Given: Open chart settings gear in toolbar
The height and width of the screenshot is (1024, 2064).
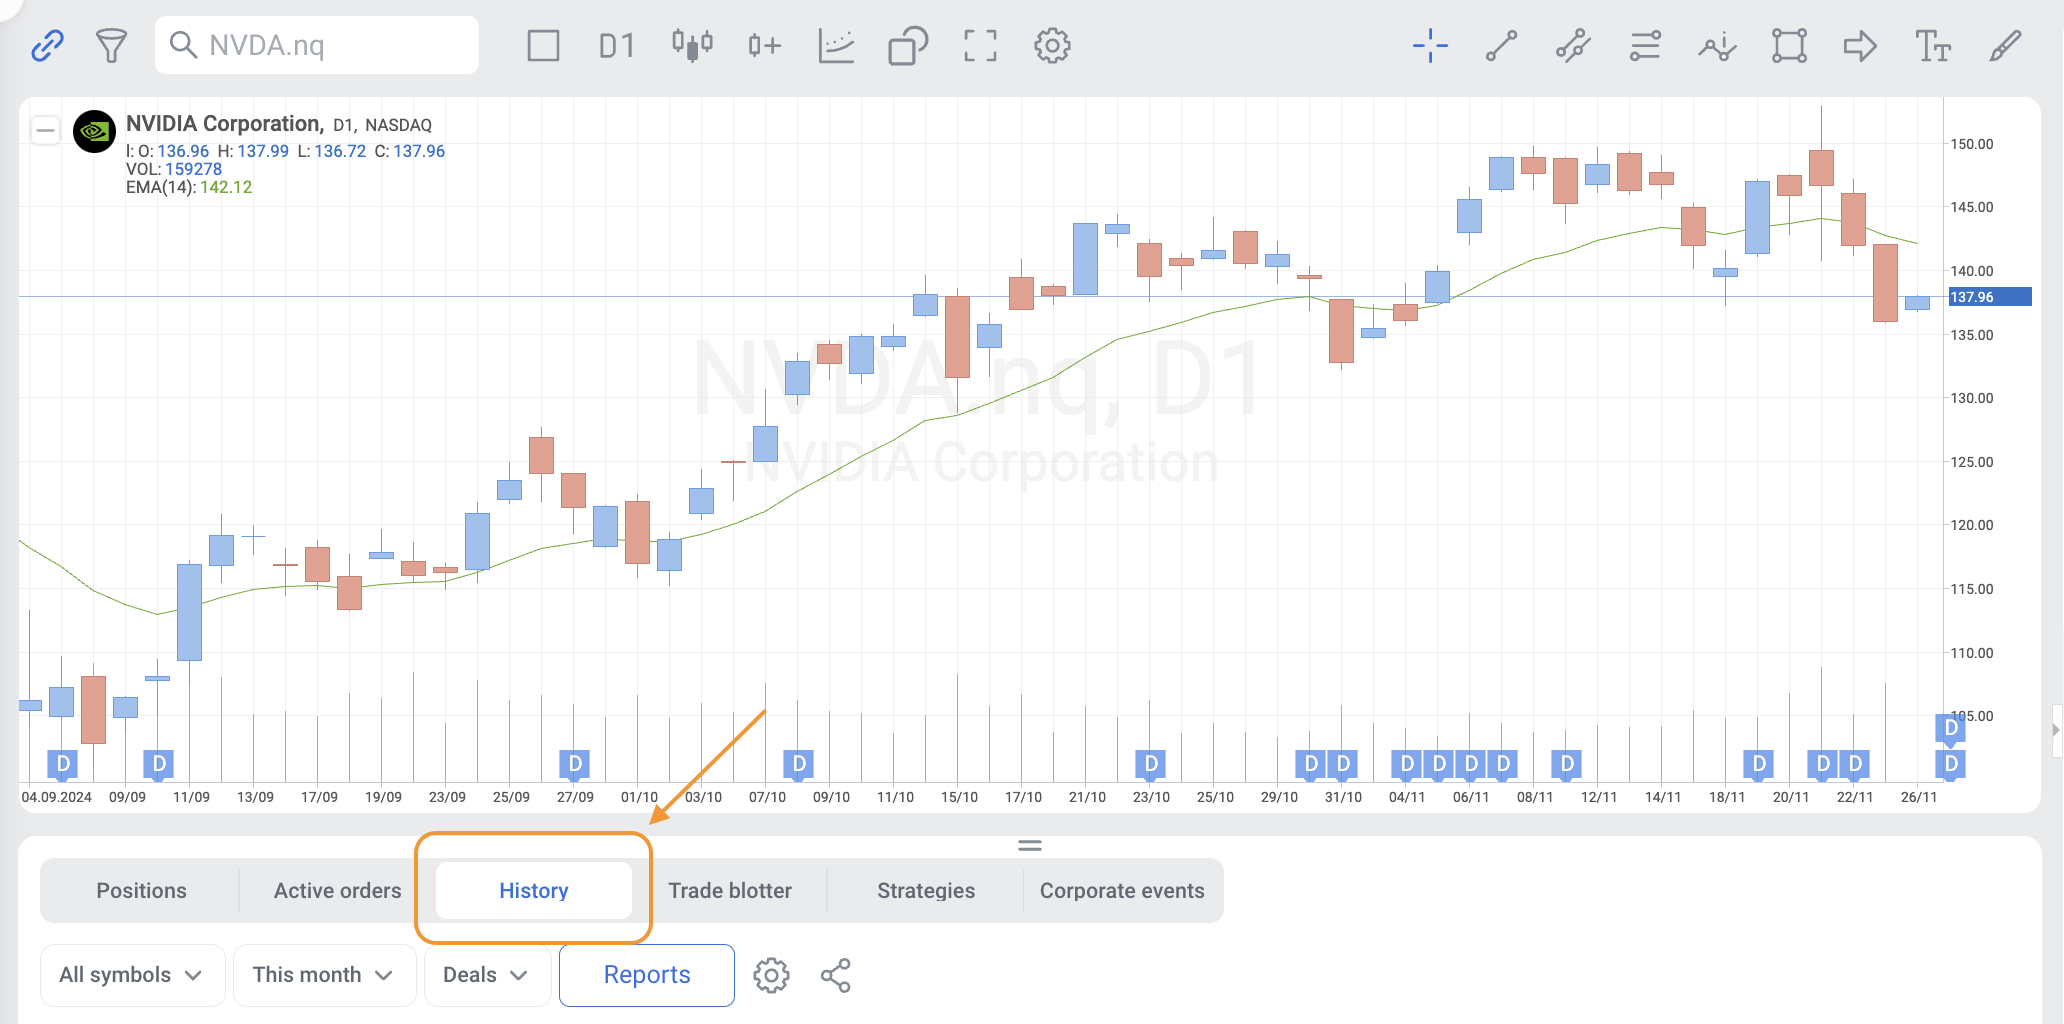Looking at the screenshot, I should (1052, 45).
